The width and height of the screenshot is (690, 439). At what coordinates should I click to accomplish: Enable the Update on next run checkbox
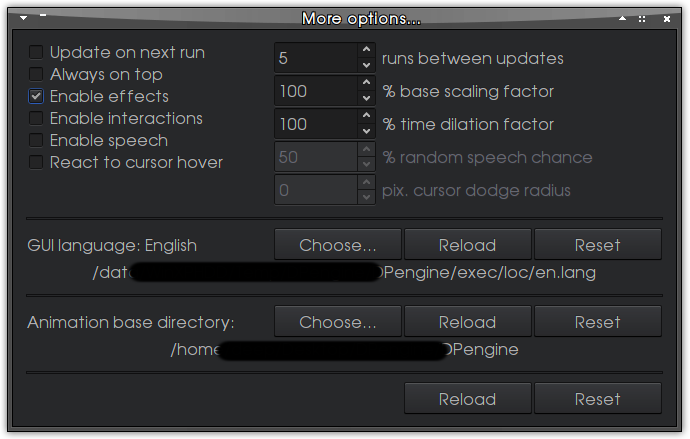36,52
